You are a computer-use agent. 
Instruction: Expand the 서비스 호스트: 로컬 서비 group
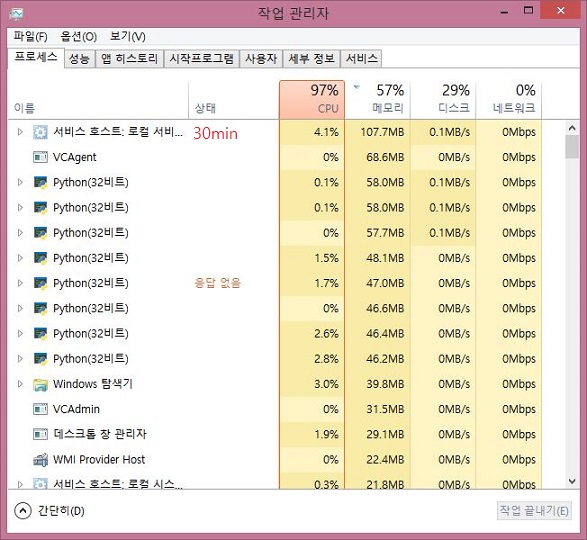coord(20,132)
